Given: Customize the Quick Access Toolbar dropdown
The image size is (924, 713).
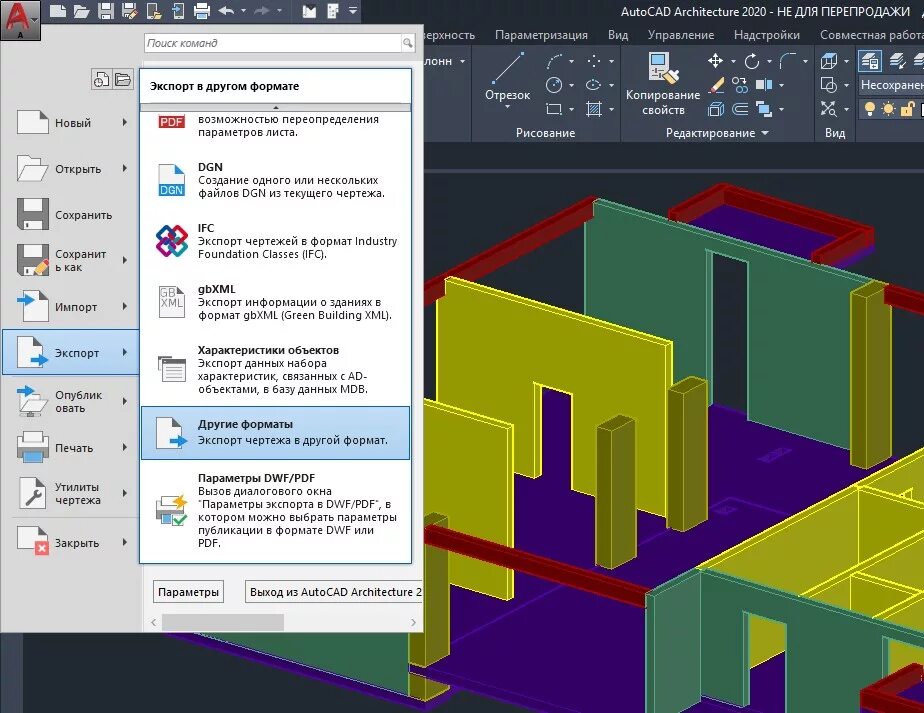Looking at the screenshot, I should pyautogui.click(x=352, y=11).
